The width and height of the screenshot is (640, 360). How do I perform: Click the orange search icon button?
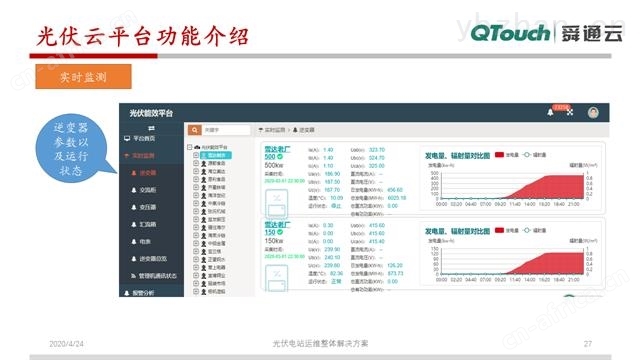point(195,130)
